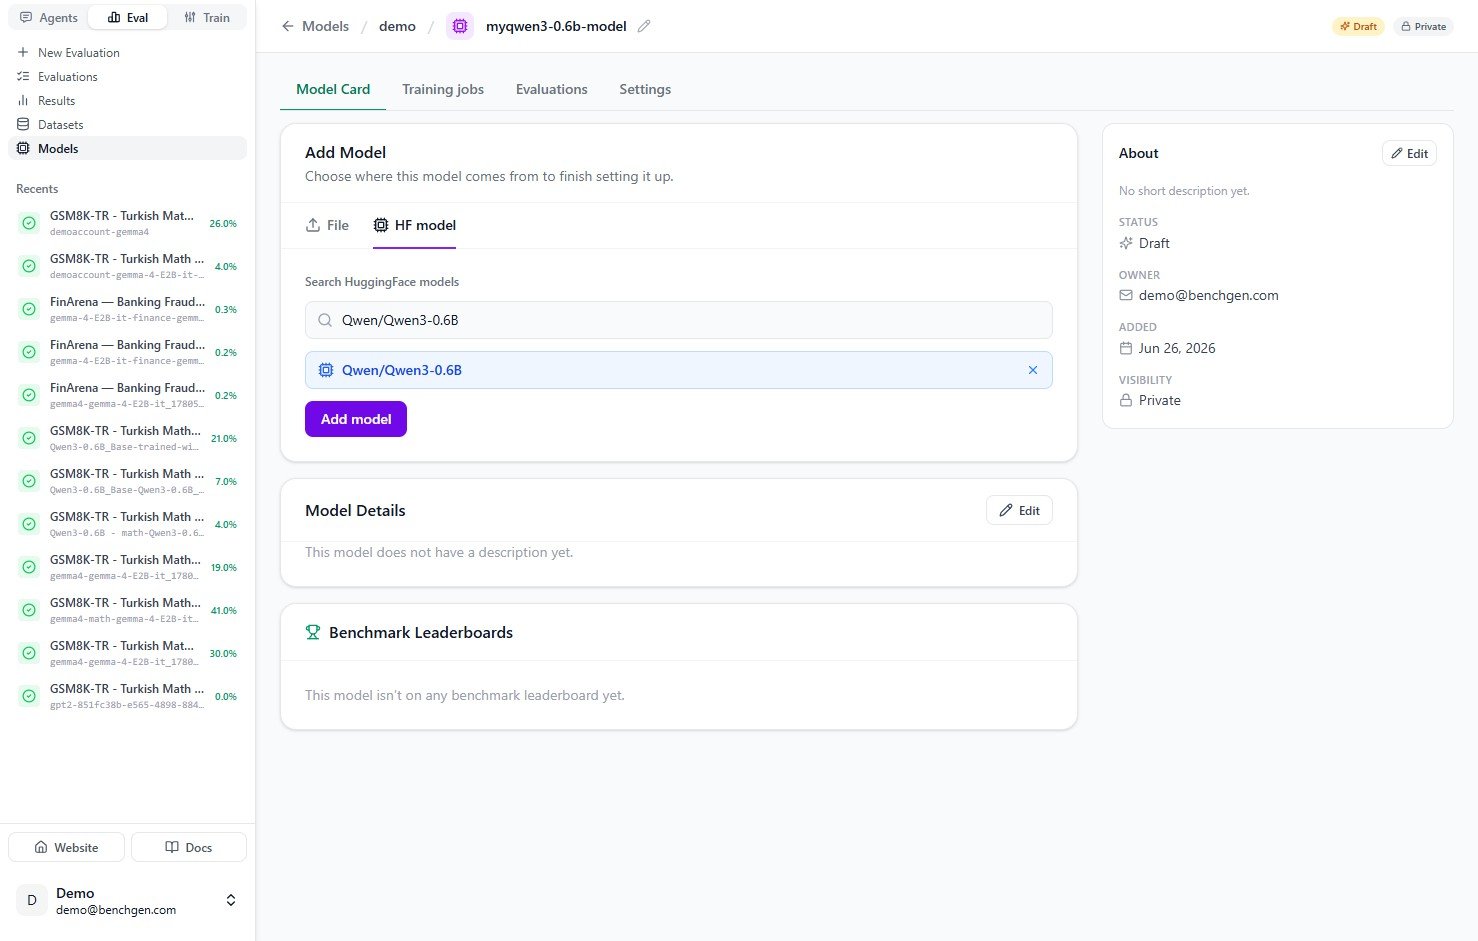This screenshot has height=941, width=1478.
Task: Click the pencil icon to rename myqwen3-0.6b-model
Action: [644, 26]
